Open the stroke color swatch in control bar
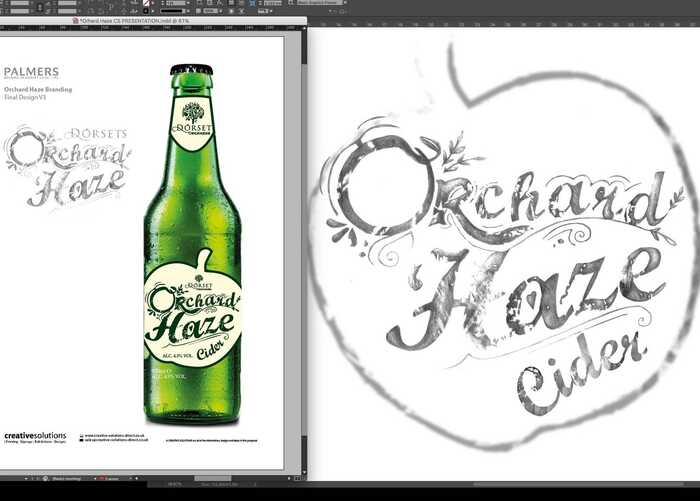The height and width of the screenshot is (501, 700). [x=146, y=11]
